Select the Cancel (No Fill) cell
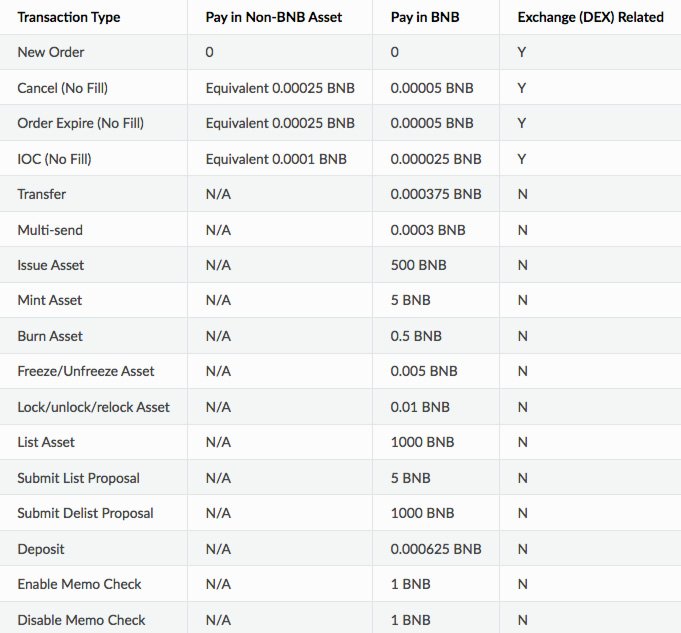This screenshot has height=633, width=681. click(63, 88)
